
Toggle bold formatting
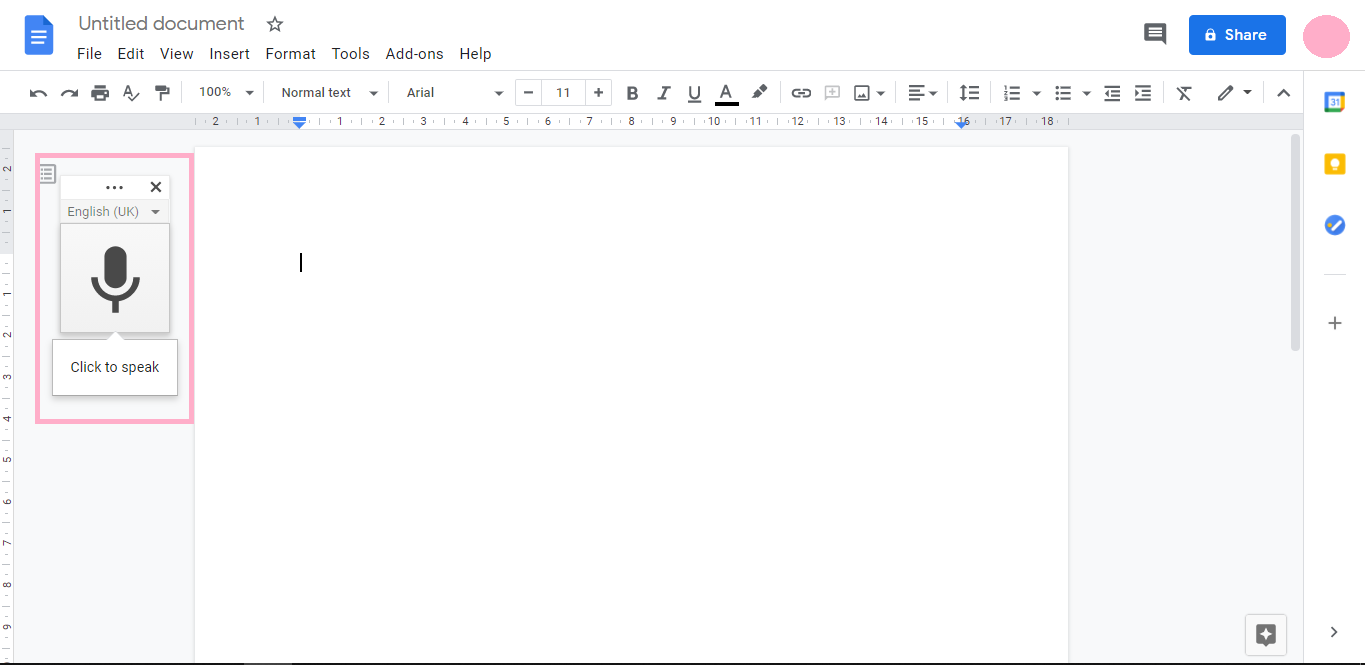pos(632,93)
